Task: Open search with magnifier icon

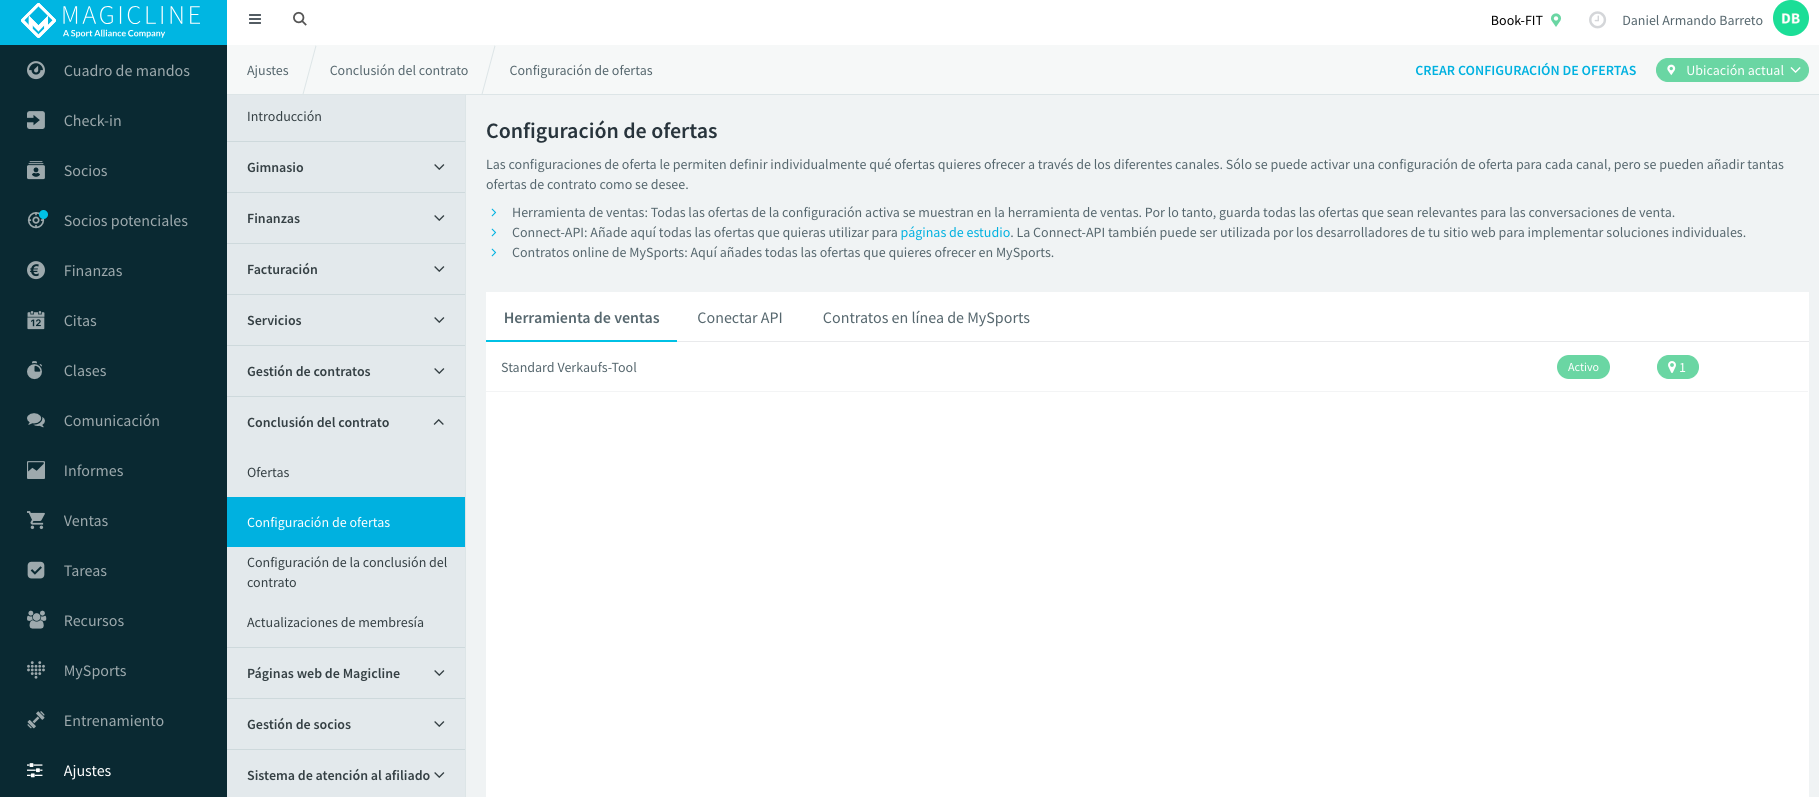Action: pos(299,19)
